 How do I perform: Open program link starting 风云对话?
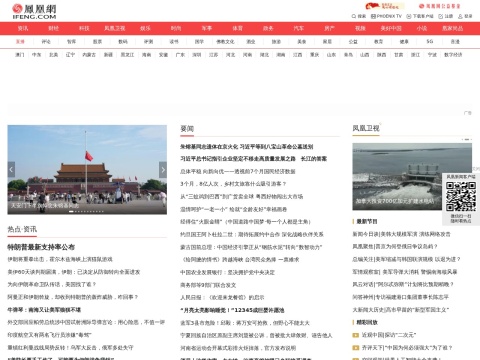403,284
